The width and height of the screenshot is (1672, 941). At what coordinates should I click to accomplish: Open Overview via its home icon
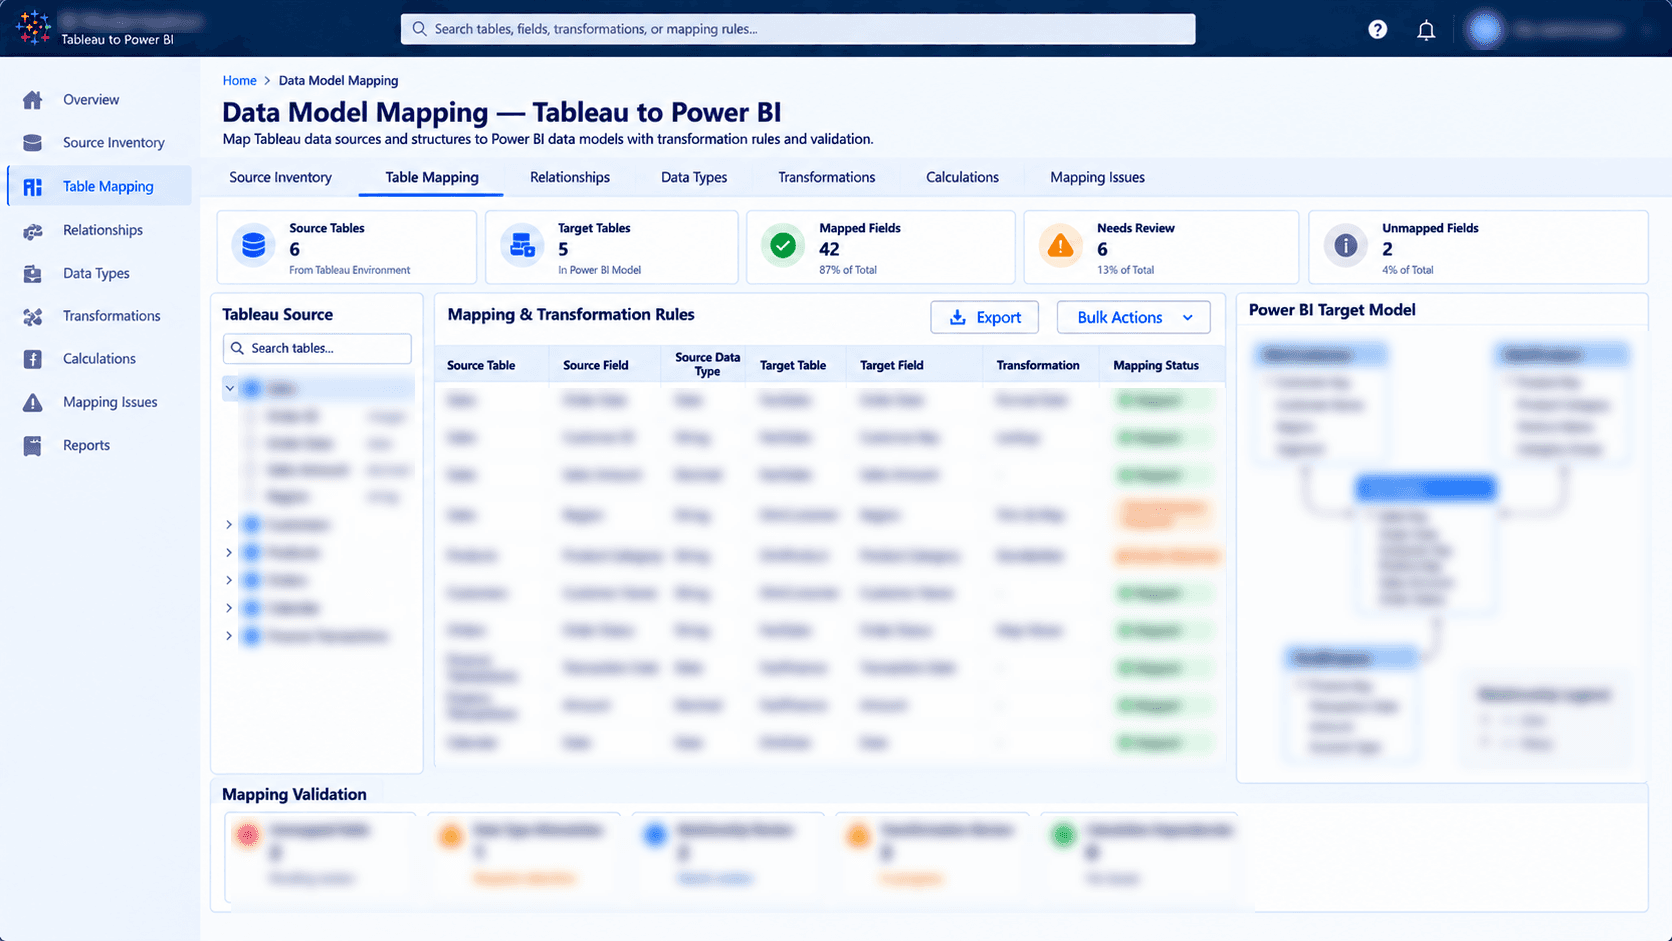coord(33,100)
